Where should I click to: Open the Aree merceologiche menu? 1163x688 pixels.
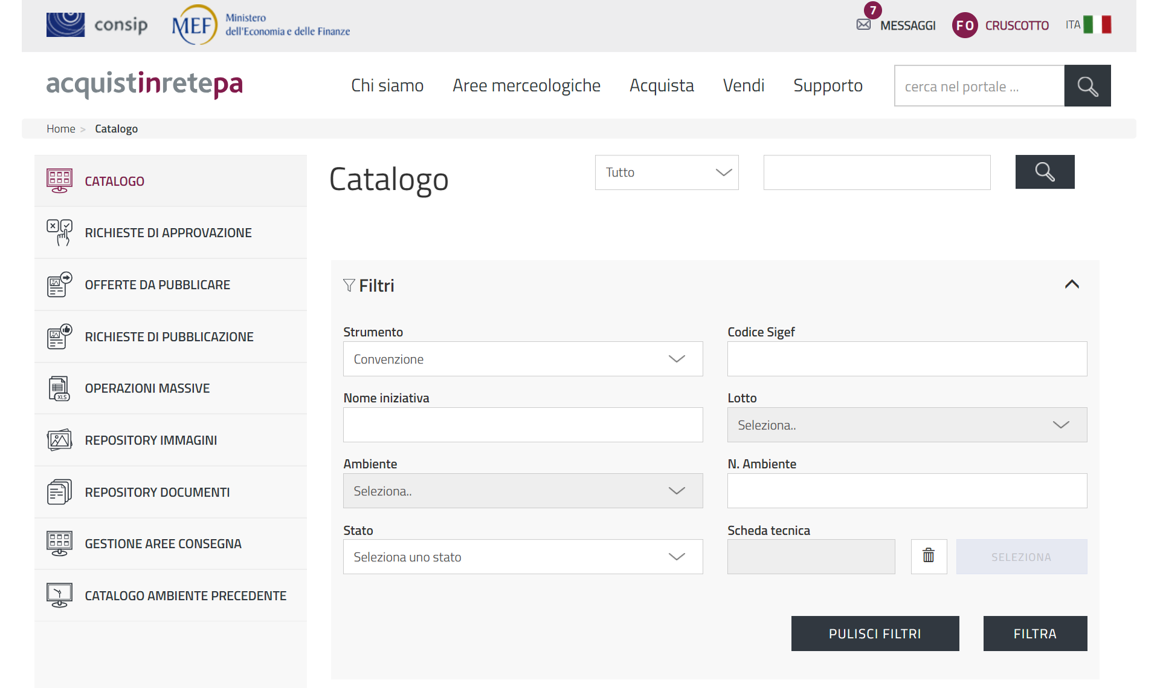526,86
